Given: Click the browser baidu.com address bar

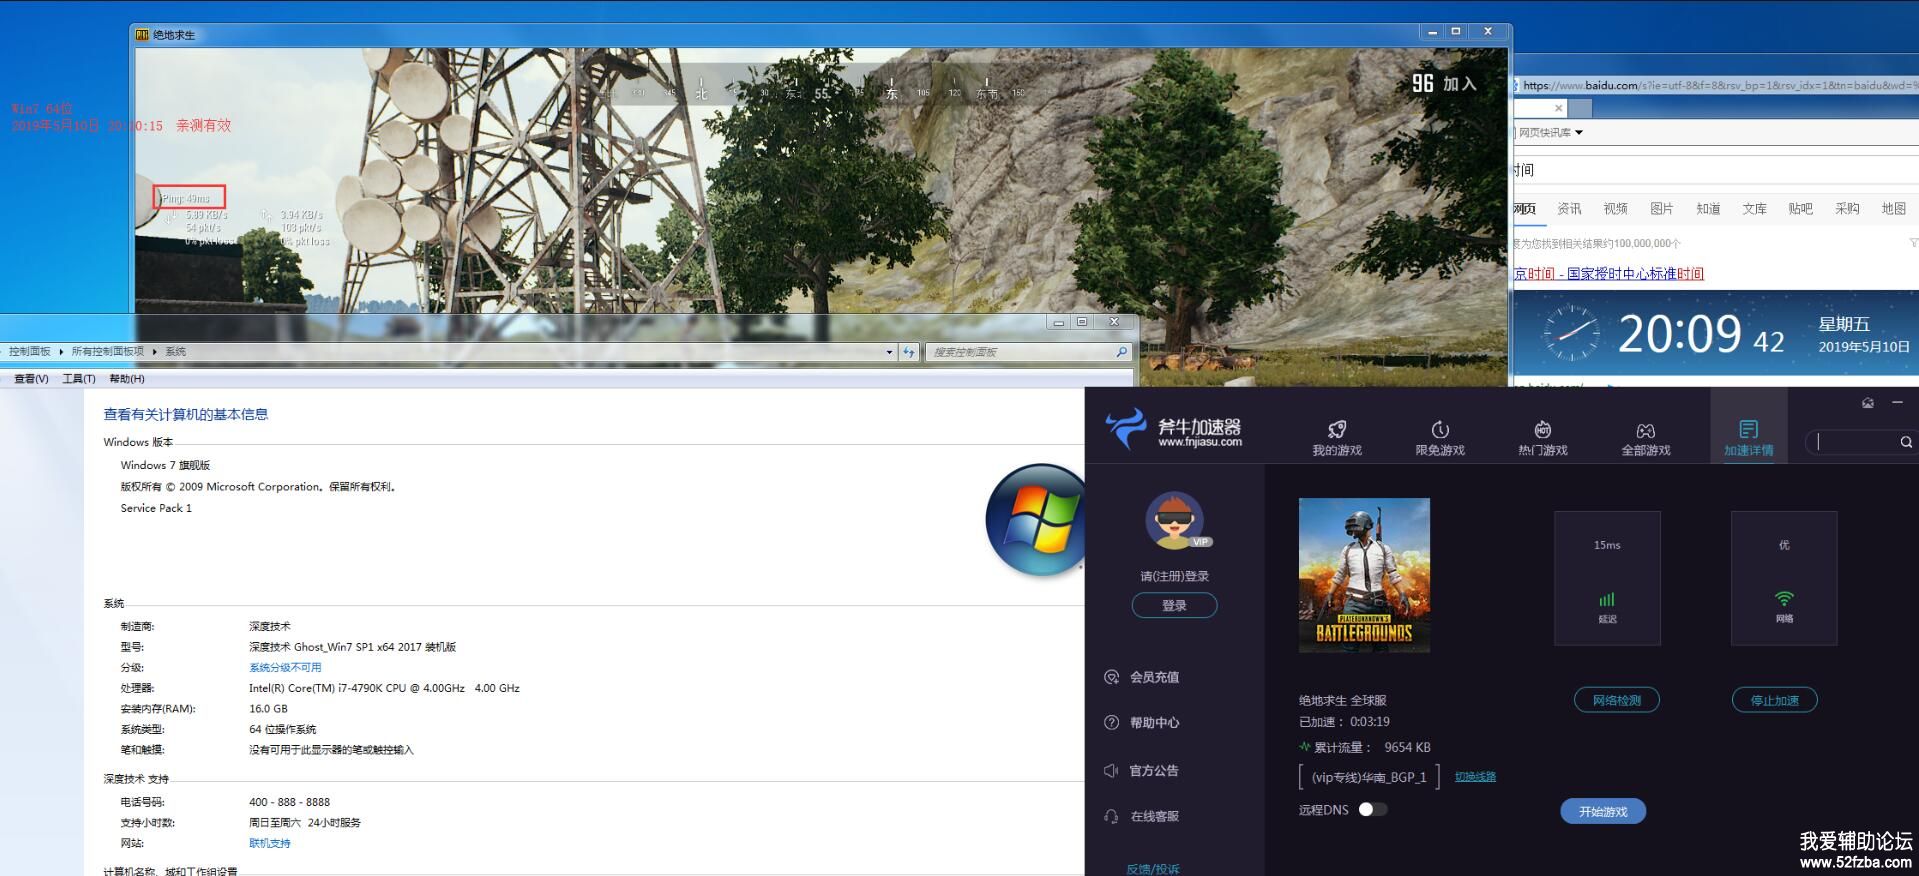Looking at the screenshot, I should (1716, 85).
